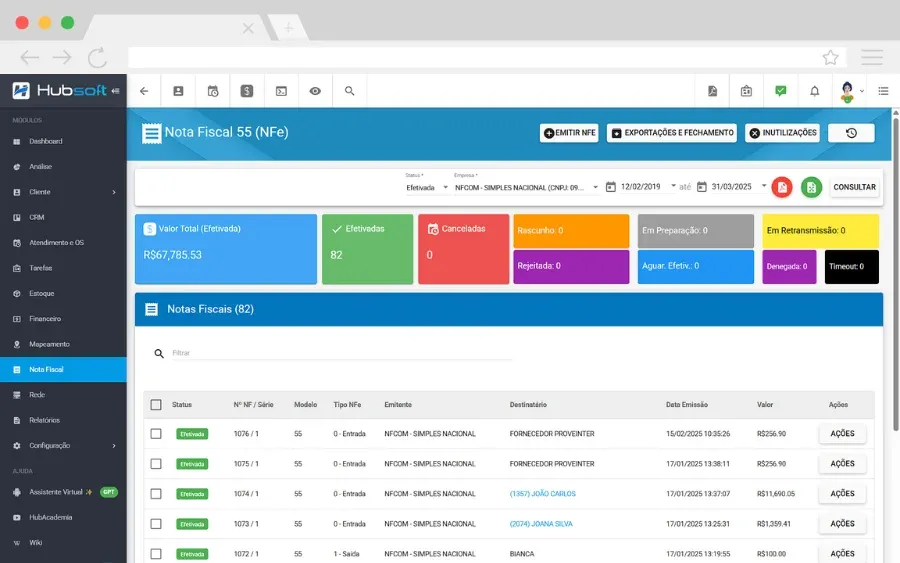Check the box for NF 1076 / 1
This screenshot has width=900, height=563.
(156, 434)
